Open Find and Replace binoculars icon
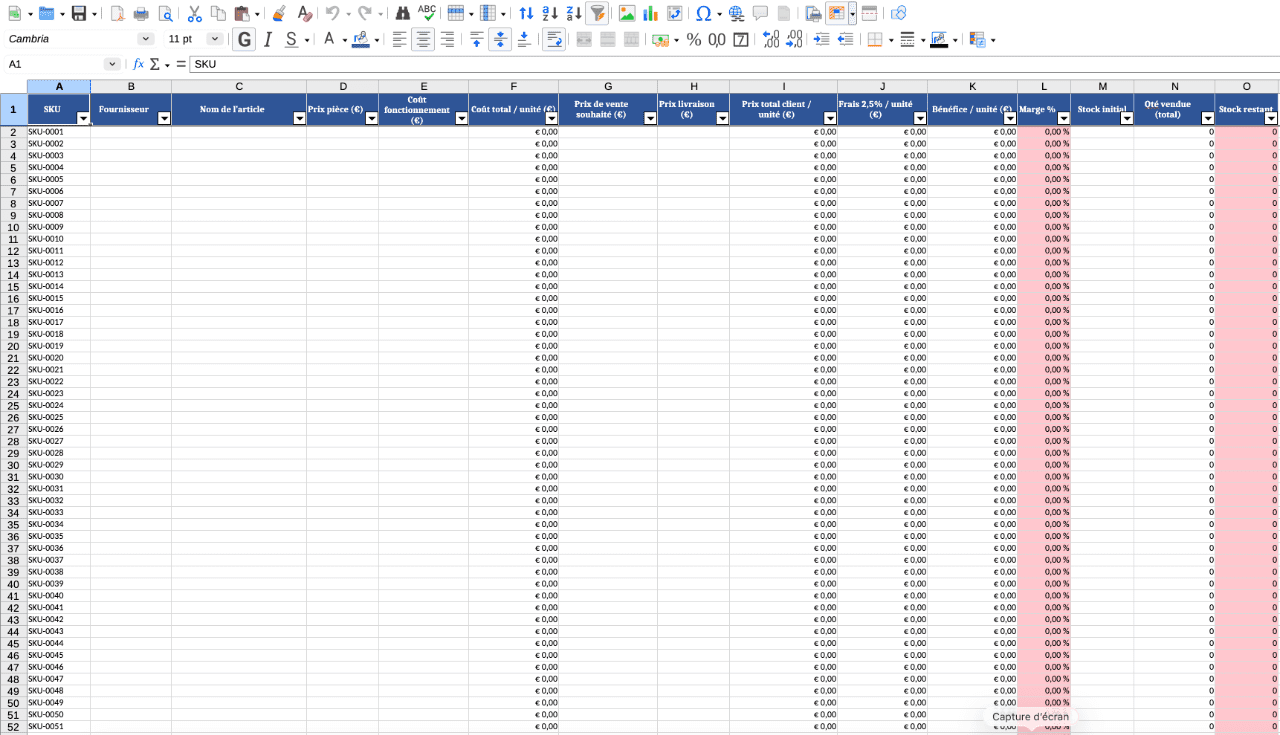Image resolution: width=1280 pixels, height=735 pixels. pyautogui.click(x=403, y=13)
